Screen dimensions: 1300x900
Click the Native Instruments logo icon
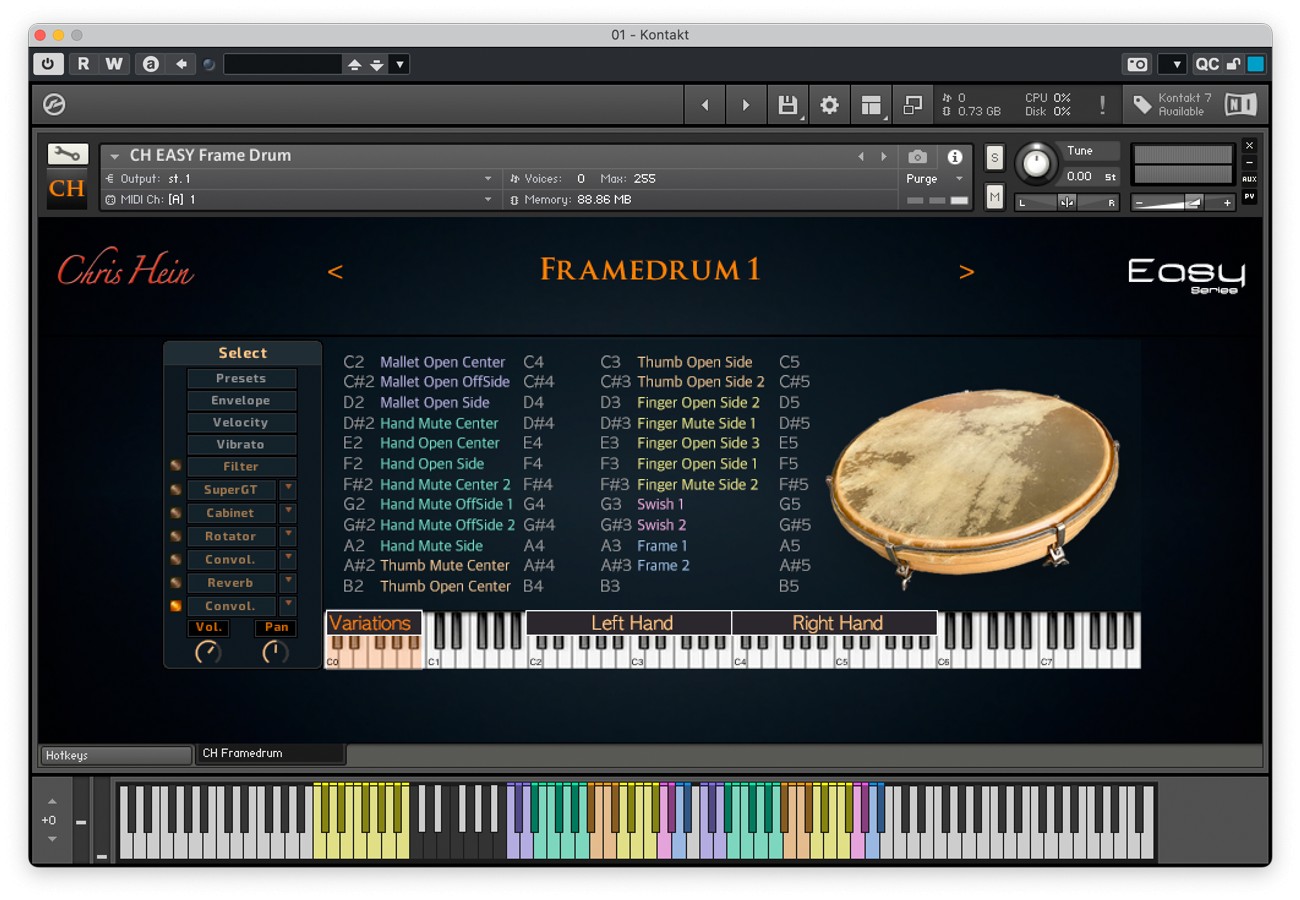[x=1240, y=104]
